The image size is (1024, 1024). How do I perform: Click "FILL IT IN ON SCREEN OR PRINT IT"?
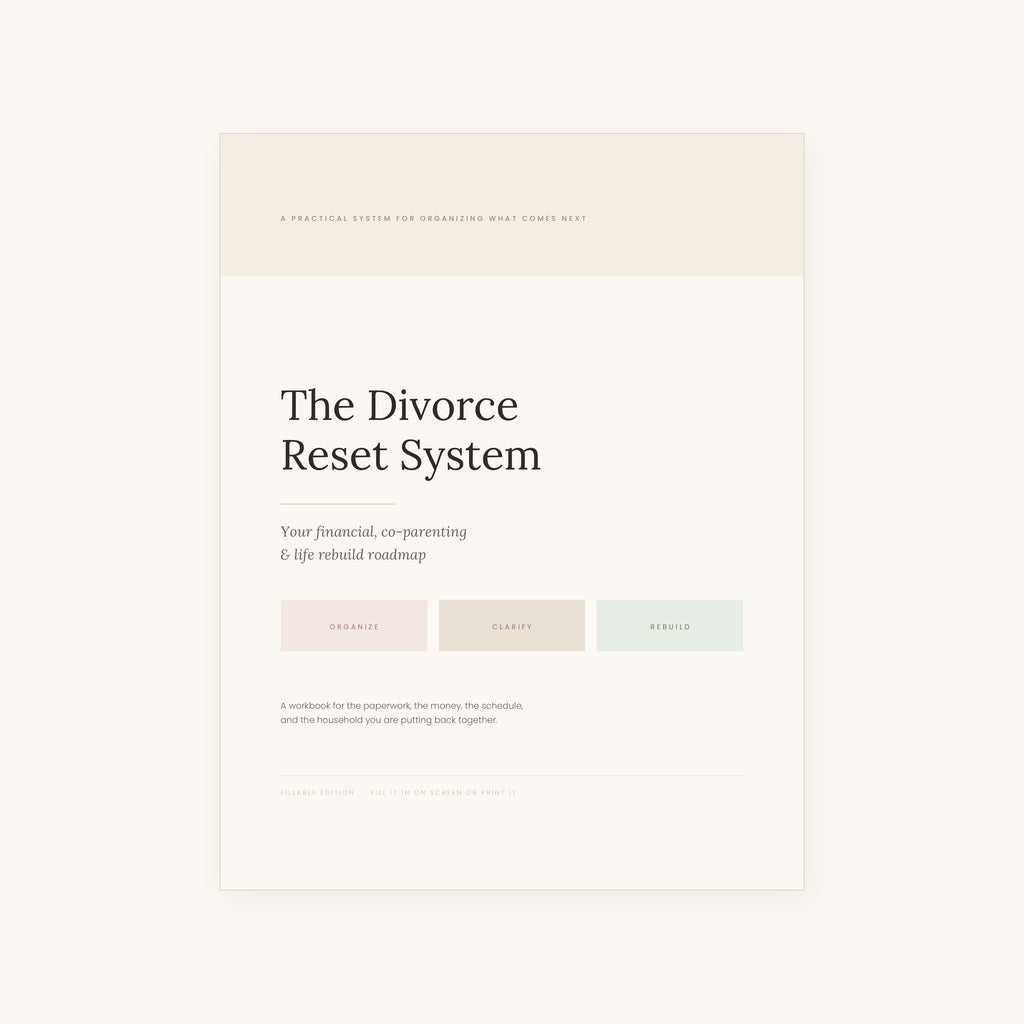443,793
